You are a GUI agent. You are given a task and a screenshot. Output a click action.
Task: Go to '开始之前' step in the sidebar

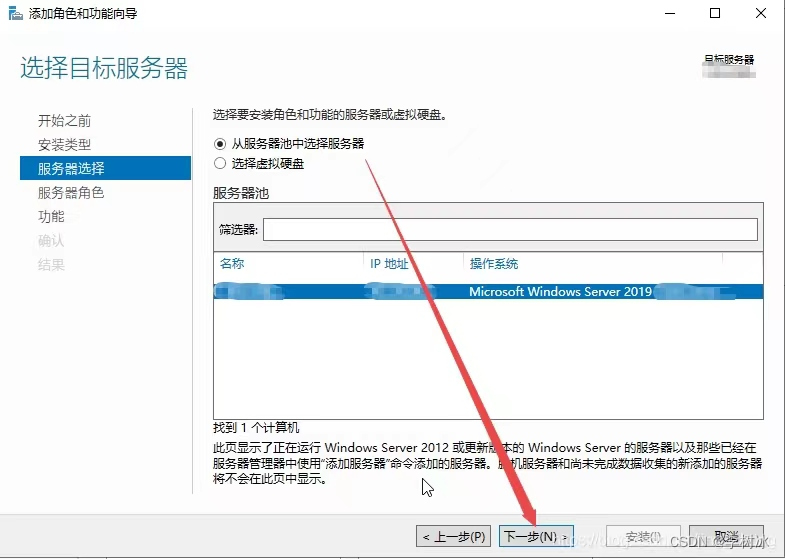pos(65,121)
